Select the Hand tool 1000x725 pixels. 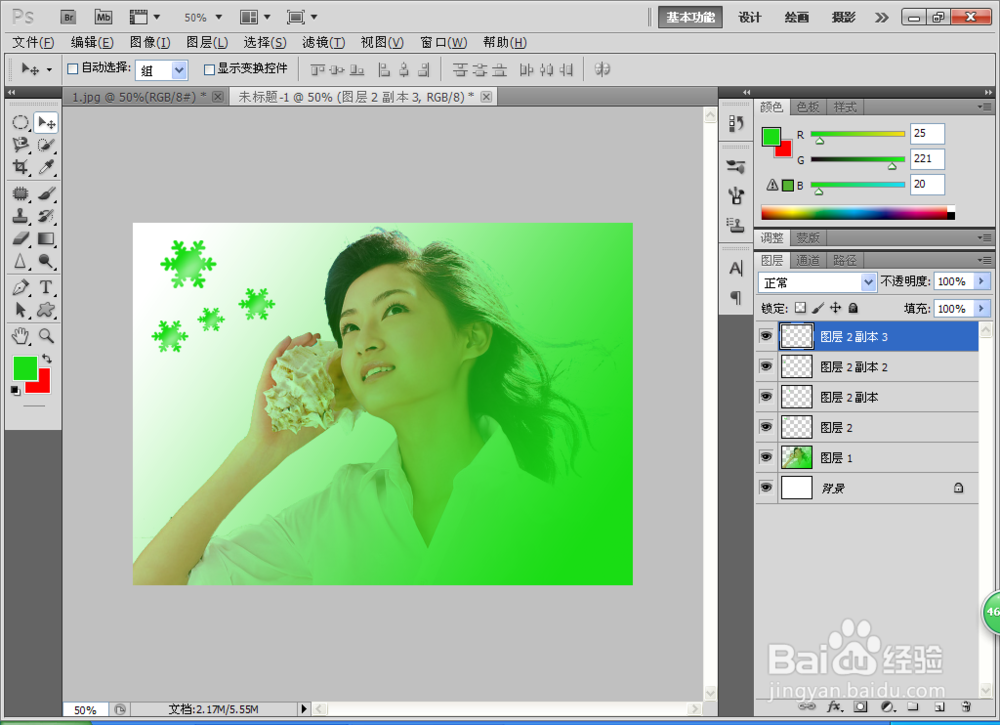point(20,335)
